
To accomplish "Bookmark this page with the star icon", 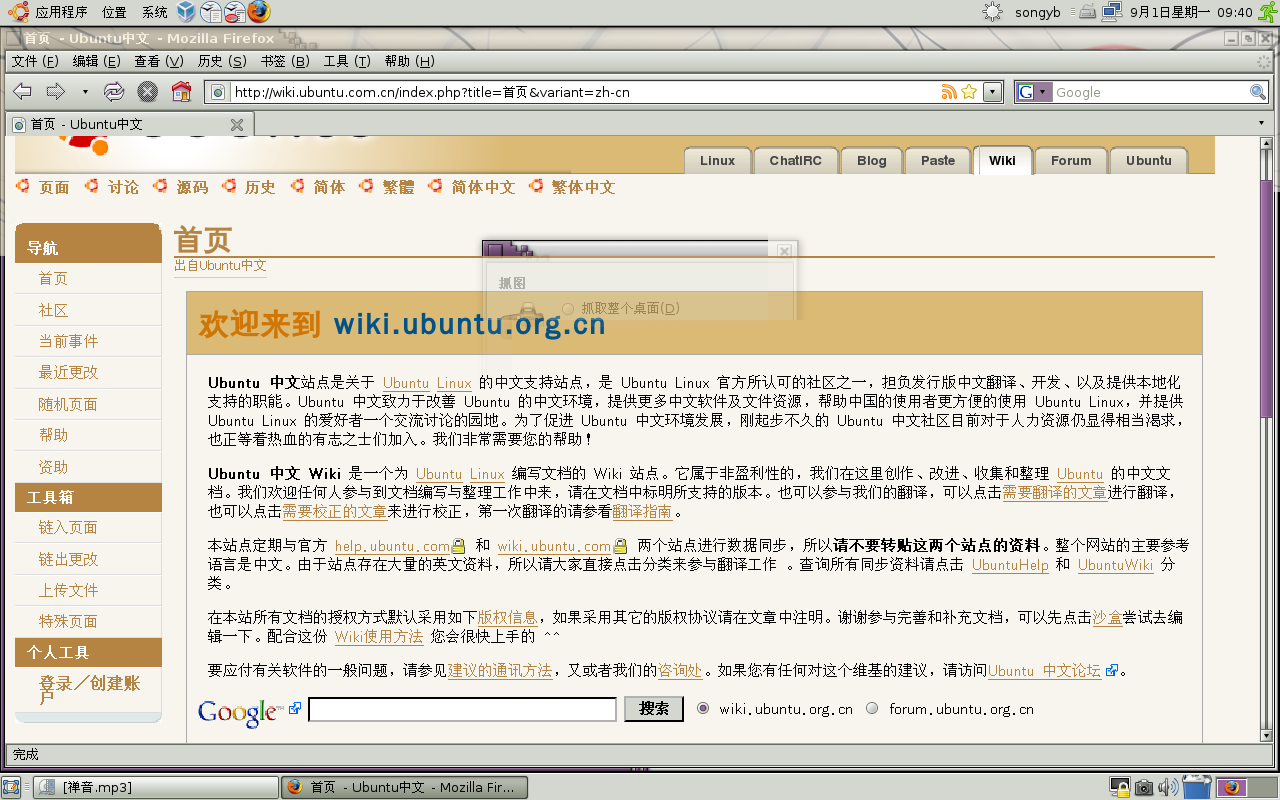I will 968,92.
